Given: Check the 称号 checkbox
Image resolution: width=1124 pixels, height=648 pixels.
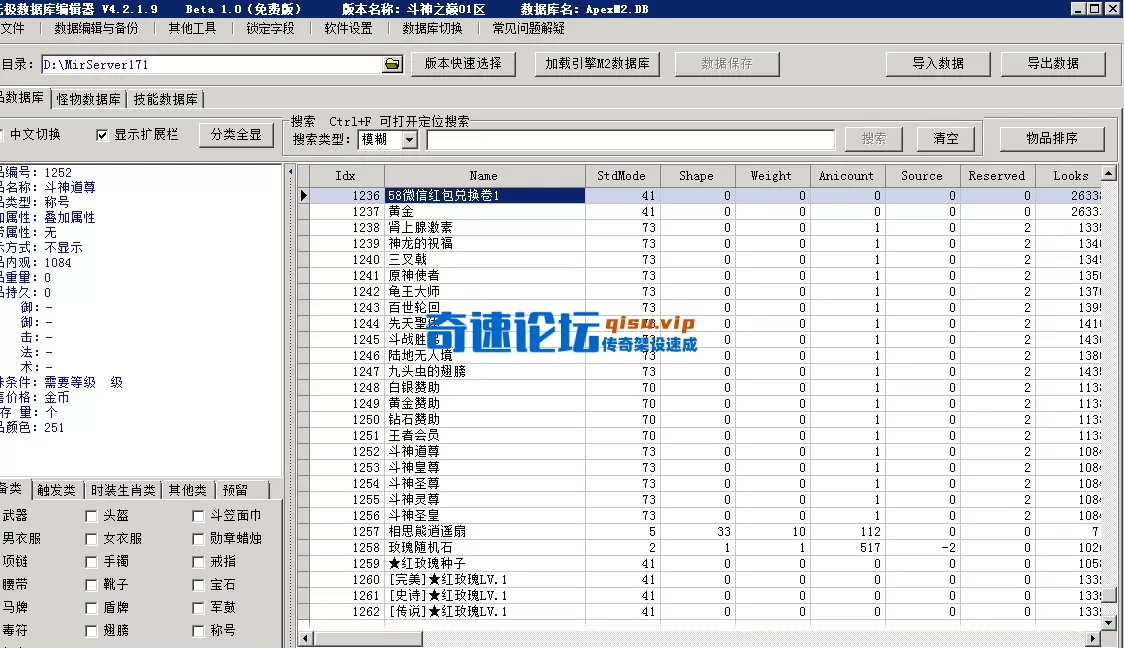Looking at the screenshot, I should 199,631.
